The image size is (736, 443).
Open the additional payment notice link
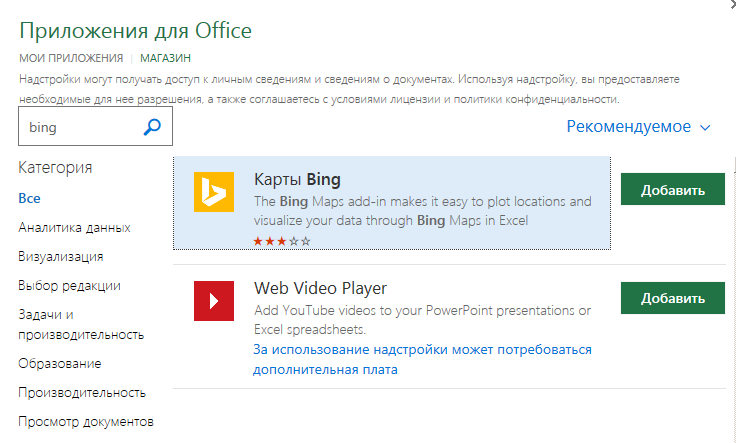422,359
